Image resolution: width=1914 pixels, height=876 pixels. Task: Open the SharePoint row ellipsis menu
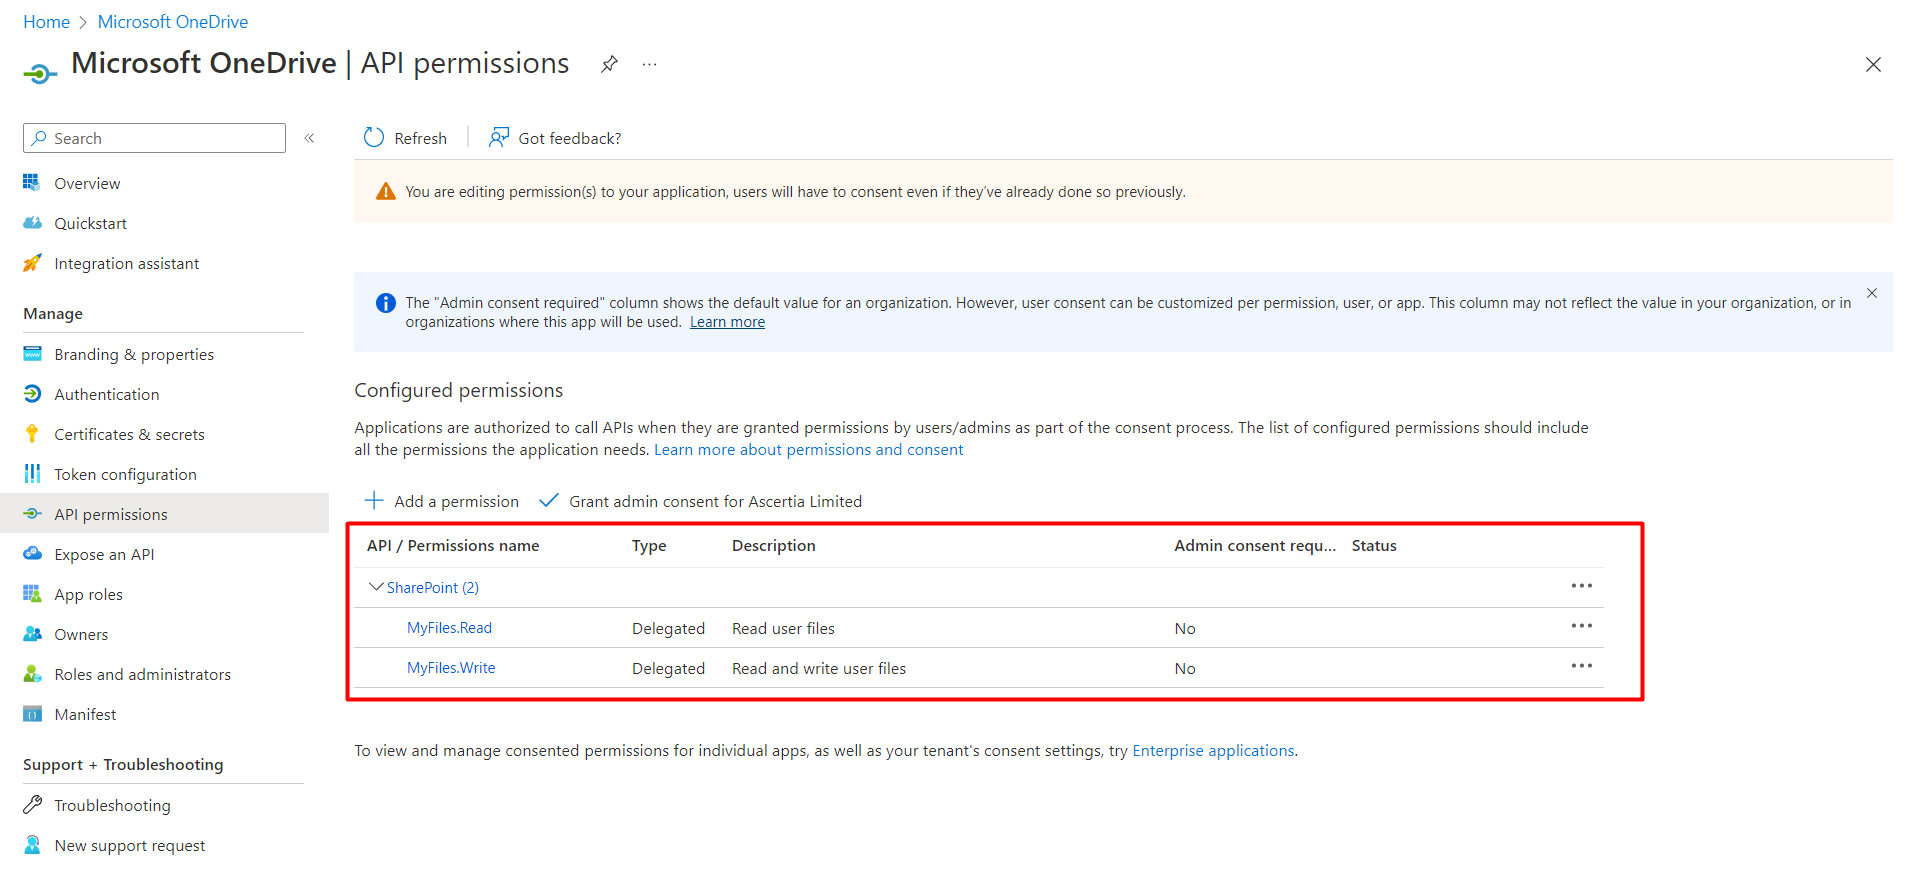(x=1581, y=586)
